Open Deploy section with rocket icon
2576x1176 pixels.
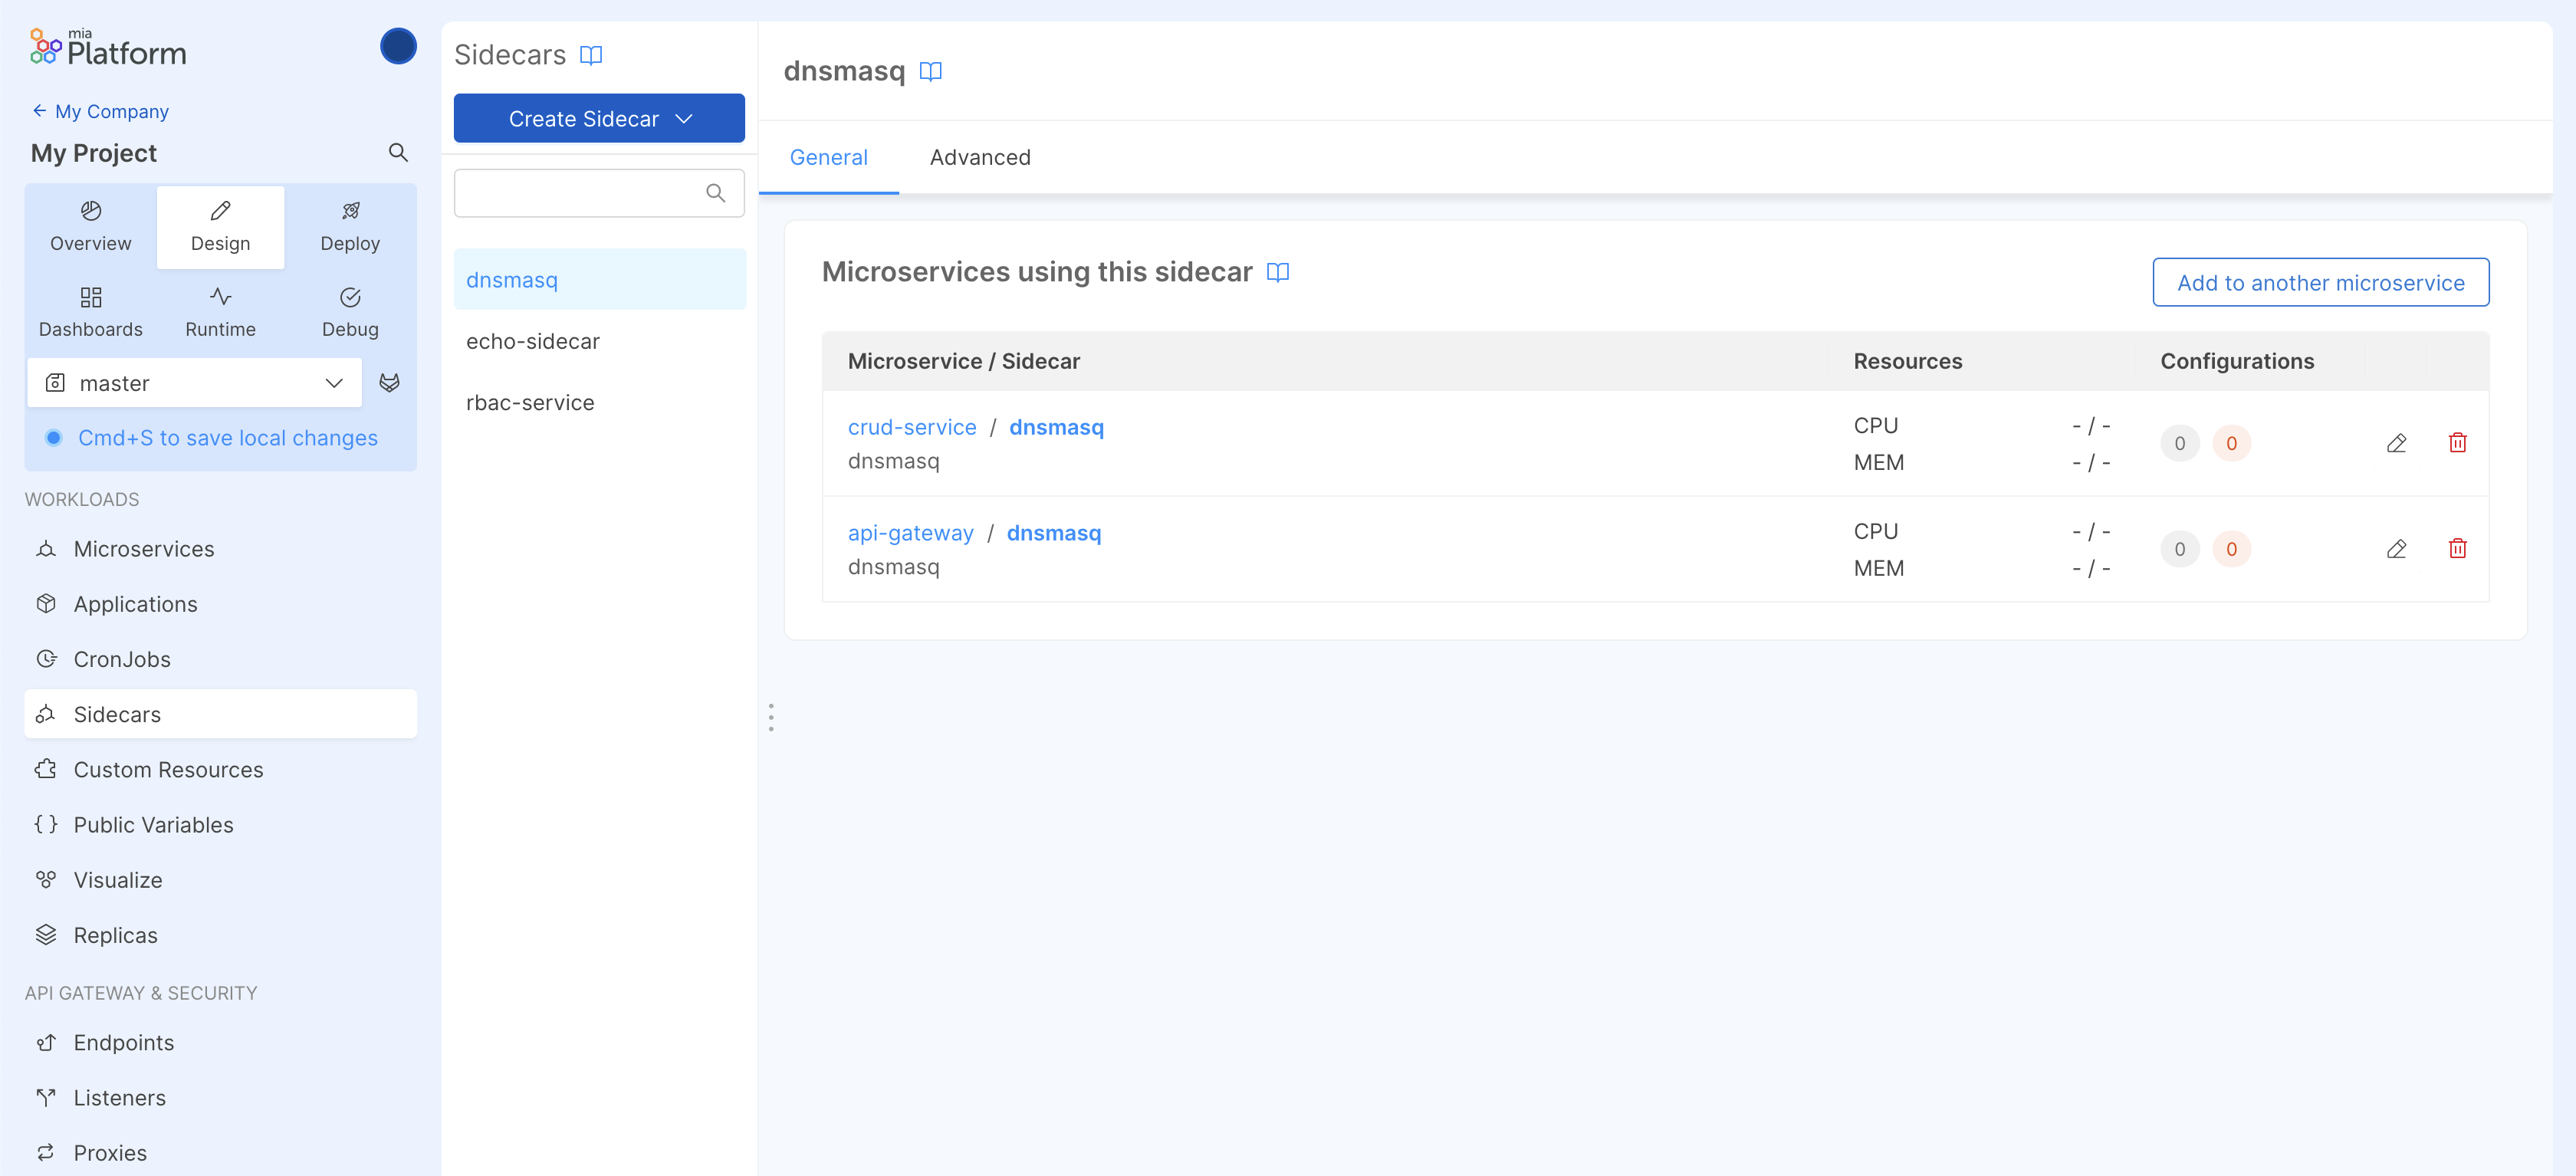[350, 226]
